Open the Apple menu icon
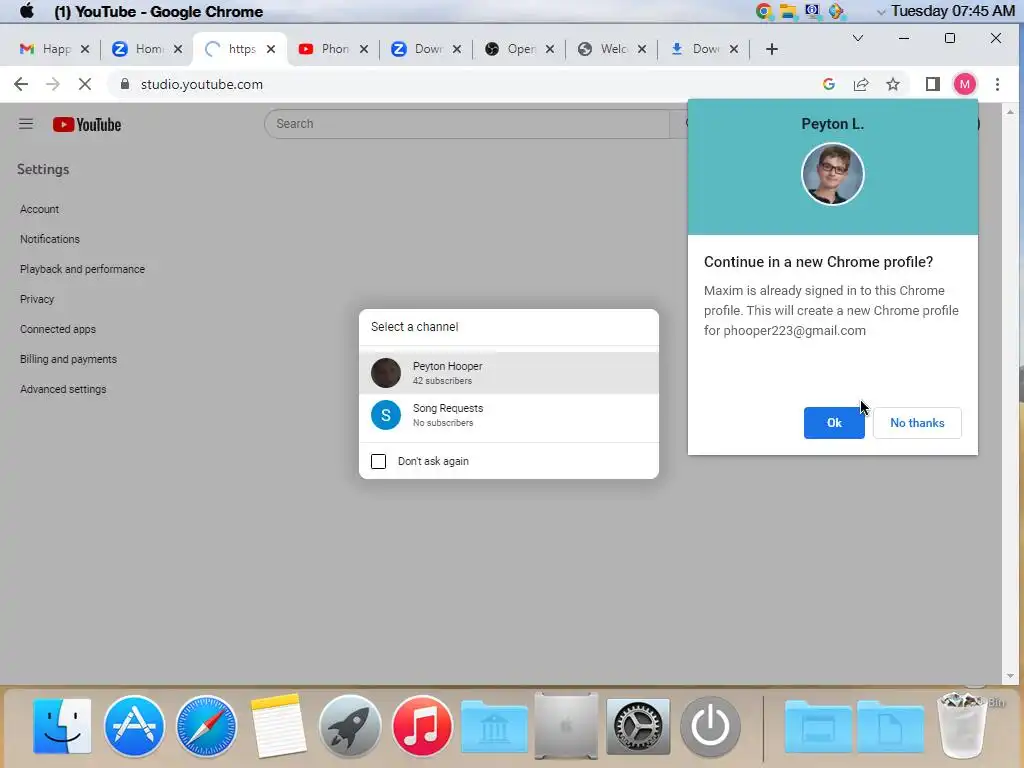Viewport: 1024px width, 768px height. coord(27,11)
